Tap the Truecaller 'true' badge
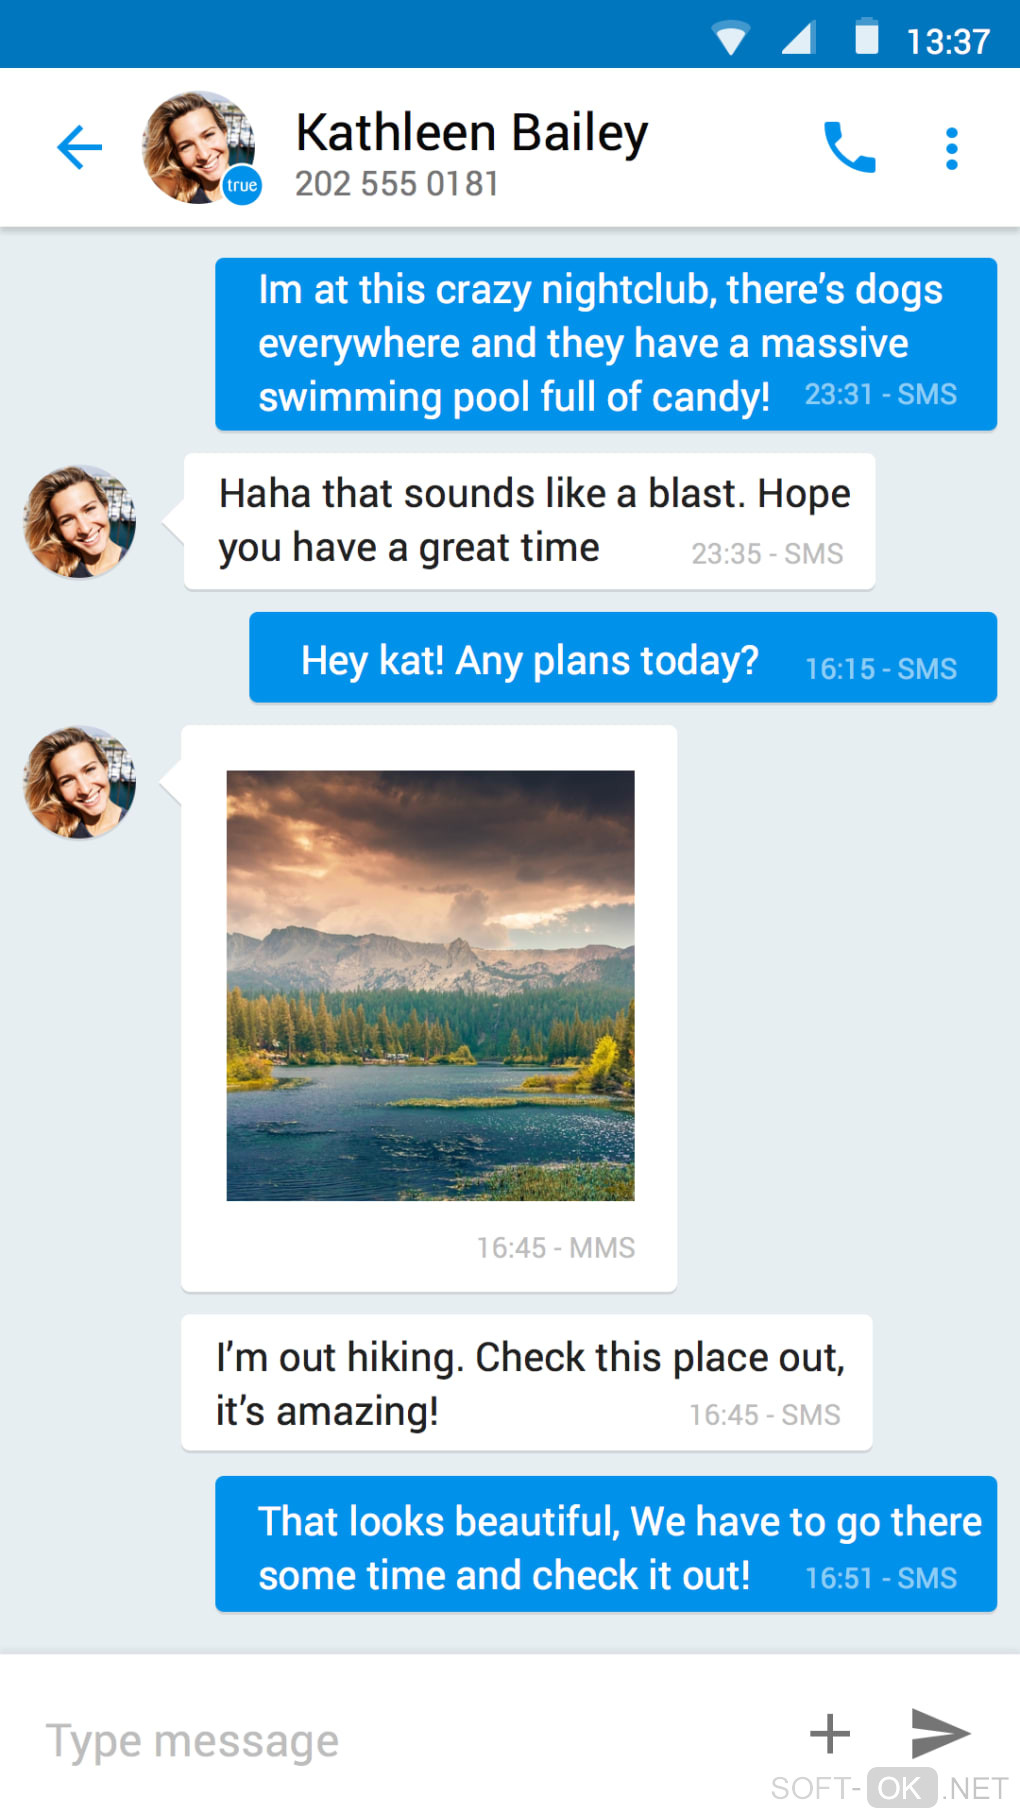This screenshot has width=1020, height=1813. coord(242,185)
